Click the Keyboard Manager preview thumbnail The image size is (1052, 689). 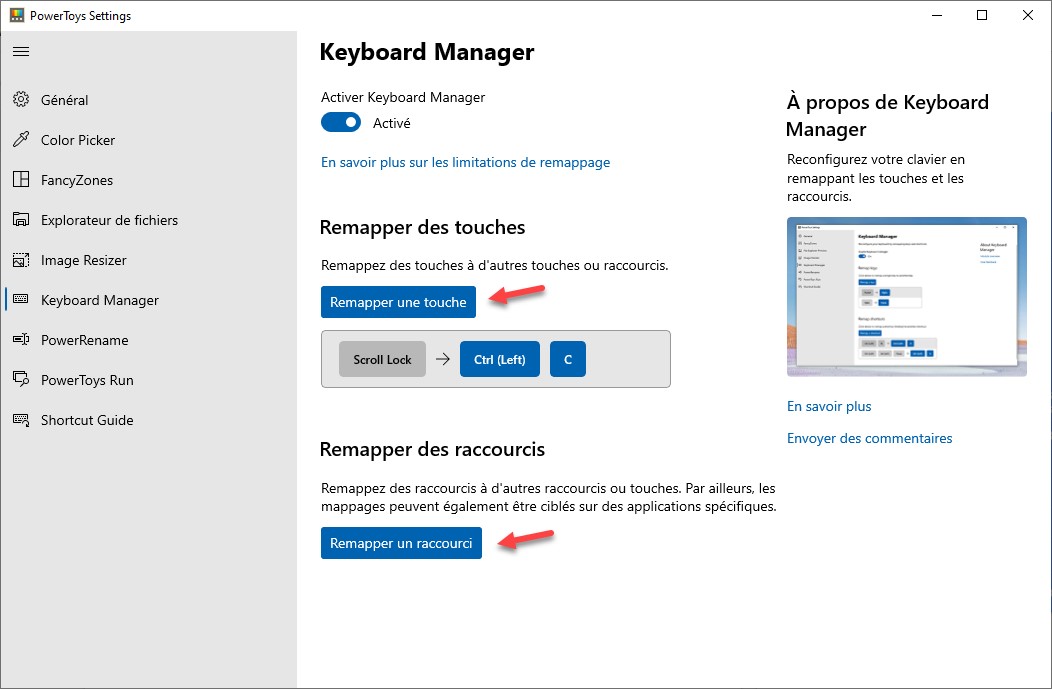(x=906, y=297)
